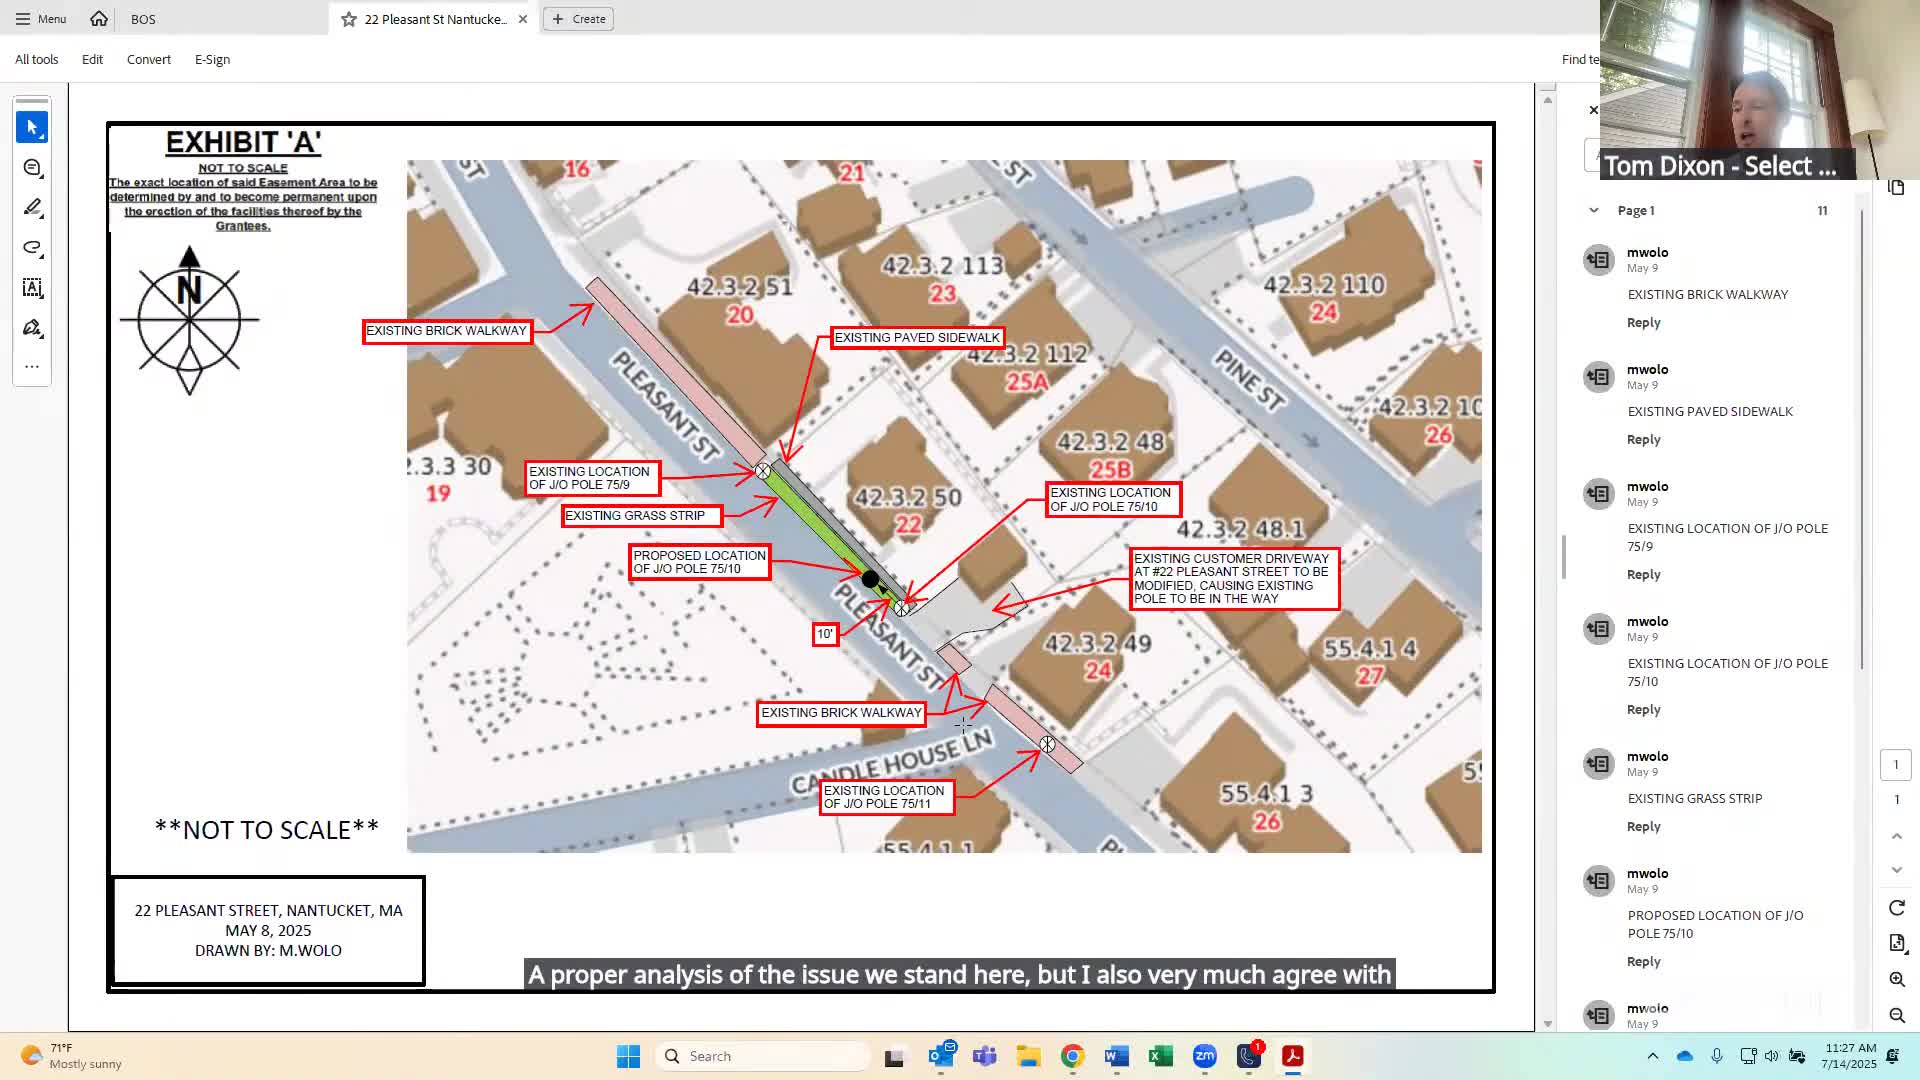Viewport: 1920px width, 1080px height.
Task: Open the EXISTING PAVED SIDEWALK comment icon
Action: point(1599,377)
